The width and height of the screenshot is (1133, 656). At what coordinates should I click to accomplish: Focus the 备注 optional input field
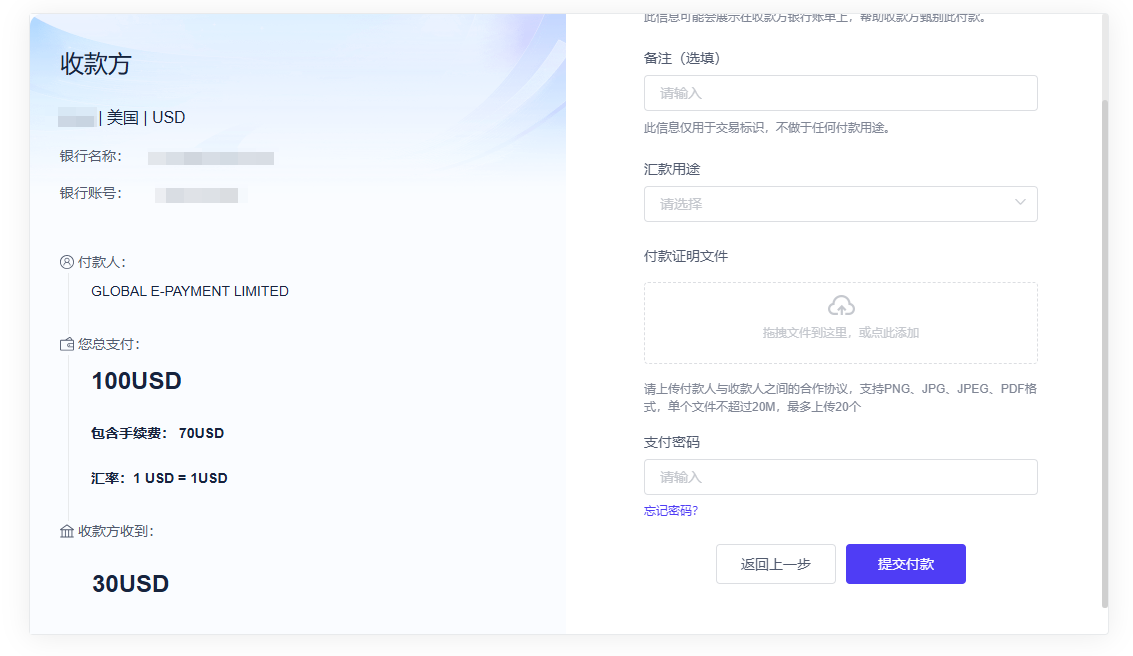[x=840, y=93]
